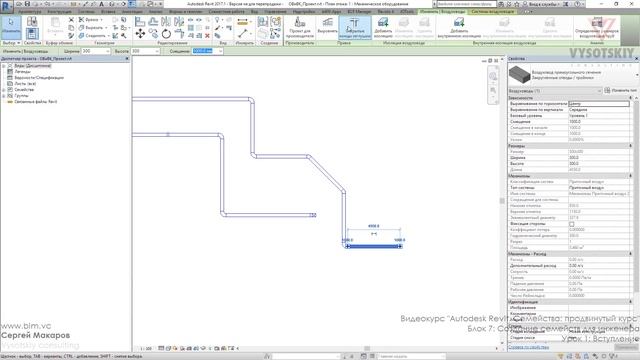The image size is (640, 360).
Task: Expand the Groups node in project browser
Action: (4, 96)
